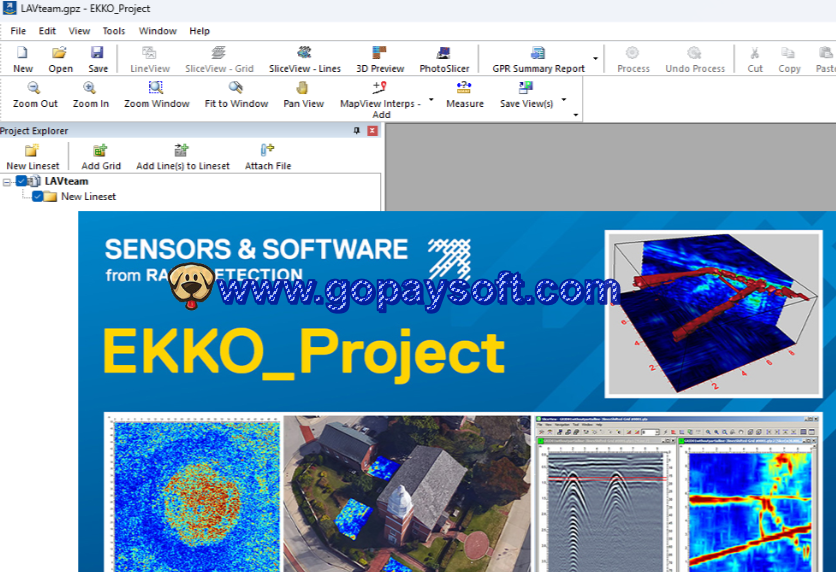Collapse the LAVteam tree node
The width and height of the screenshot is (836, 572).
click(6, 182)
